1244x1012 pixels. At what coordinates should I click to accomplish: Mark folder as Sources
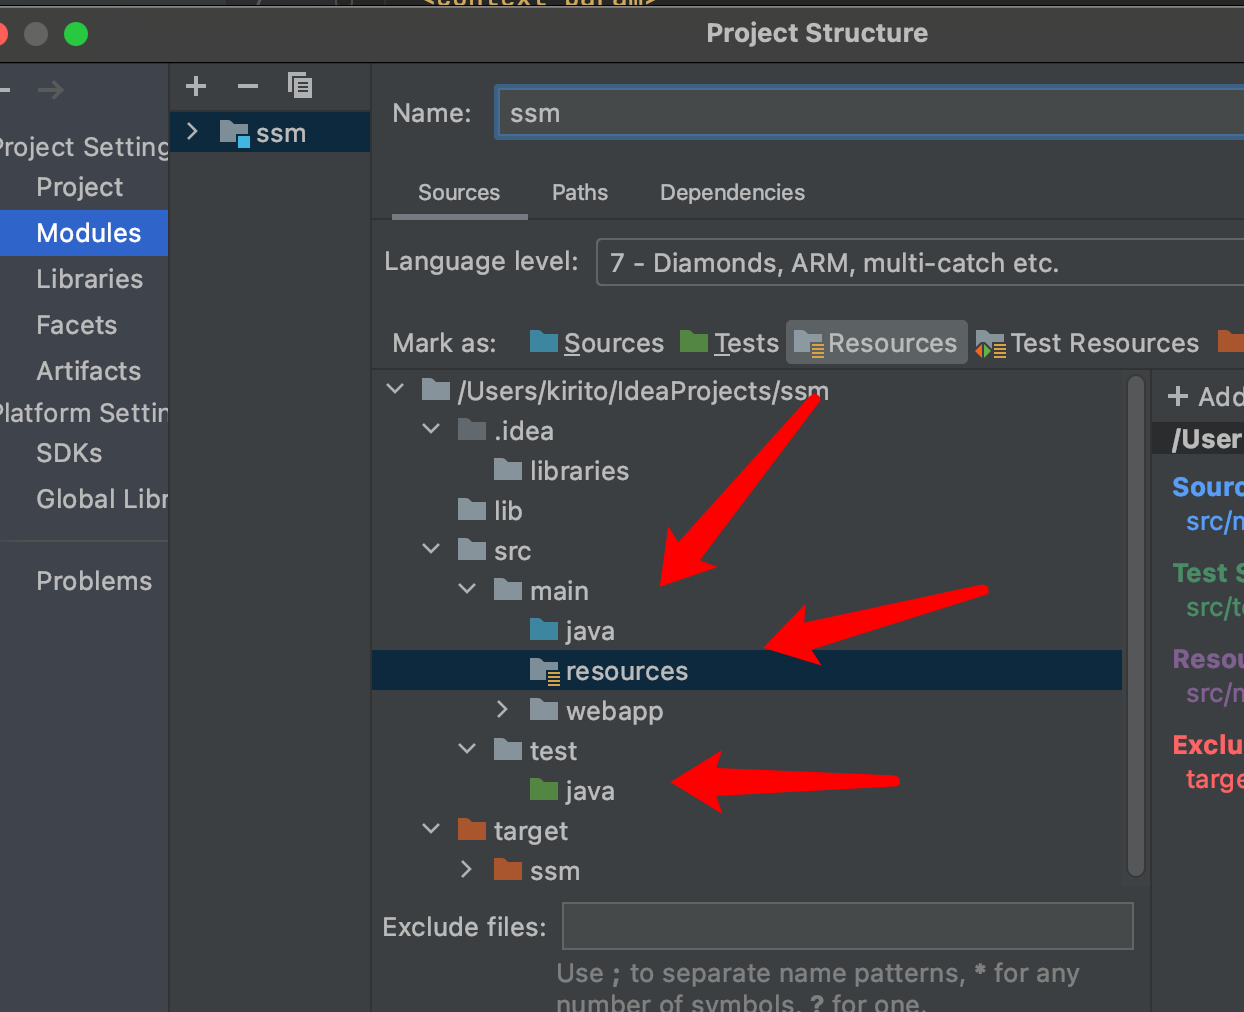point(597,343)
